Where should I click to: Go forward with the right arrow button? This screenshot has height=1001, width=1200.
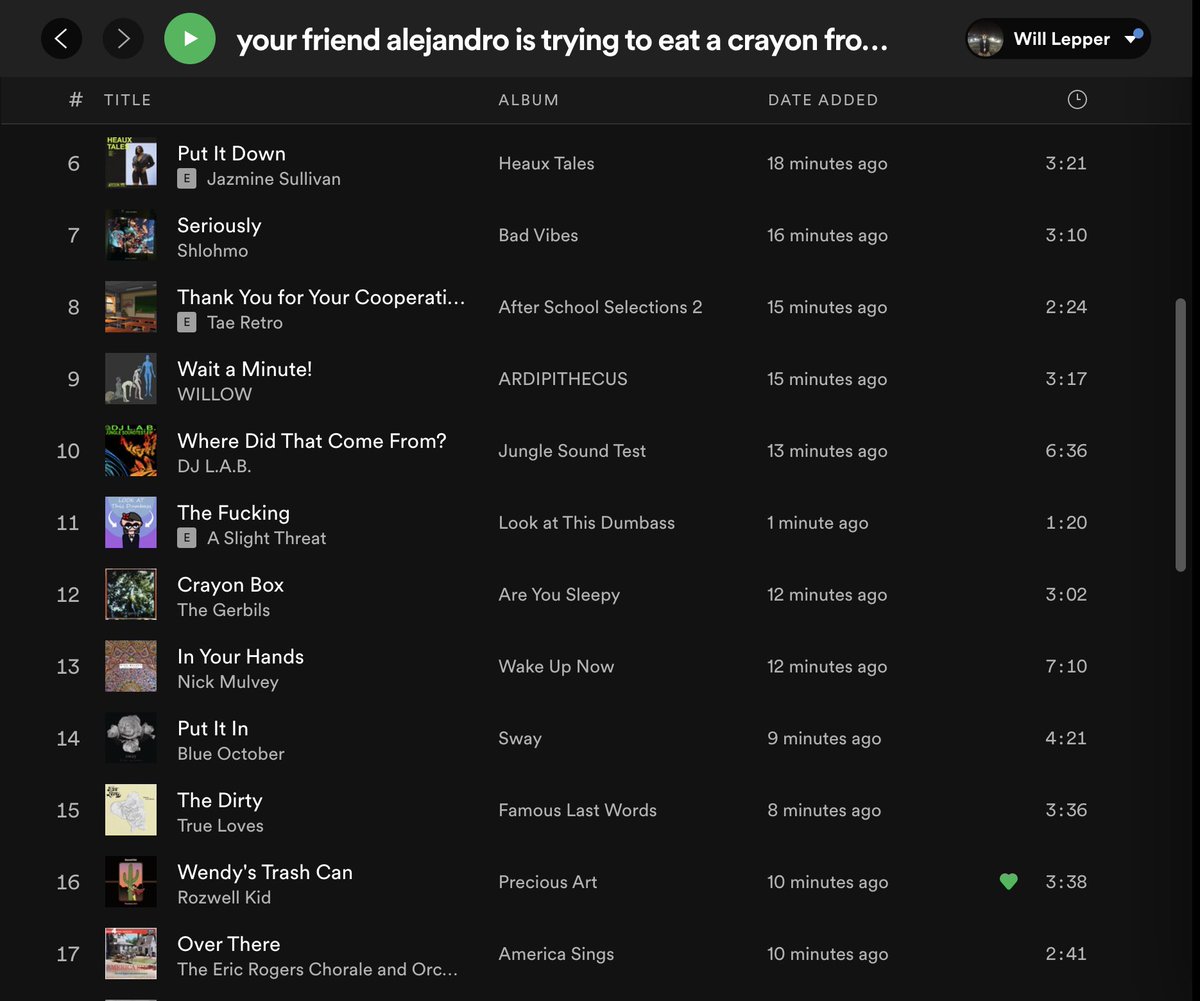[x=123, y=39]
